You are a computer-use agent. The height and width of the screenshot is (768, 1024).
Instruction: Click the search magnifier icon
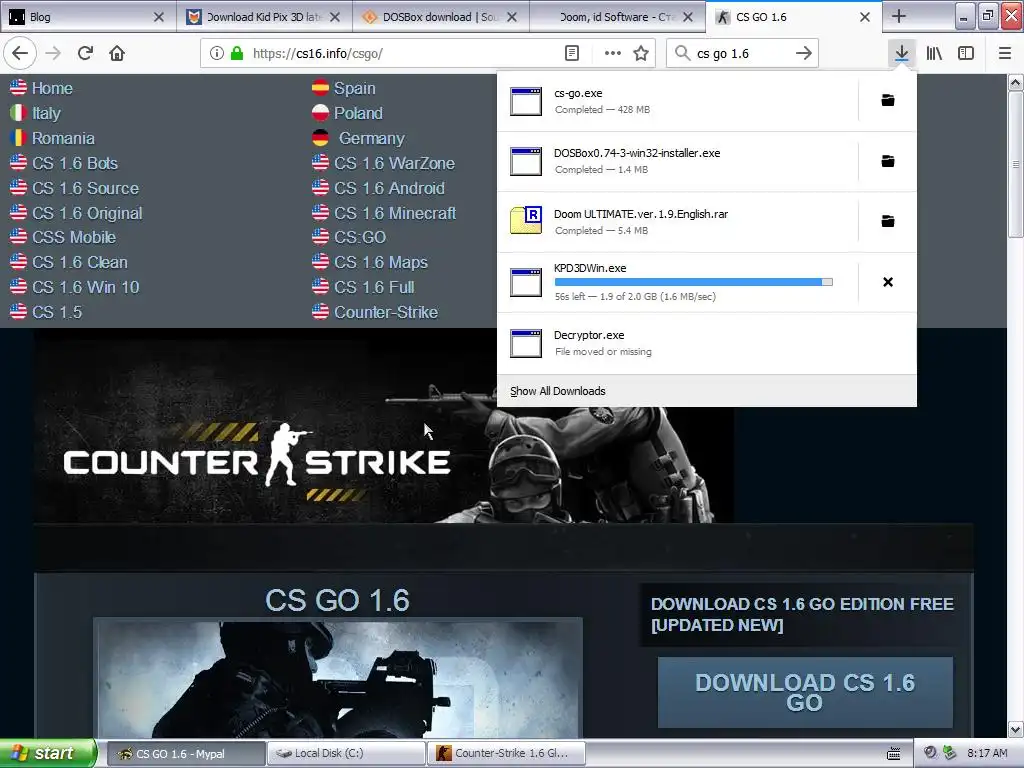682,54
